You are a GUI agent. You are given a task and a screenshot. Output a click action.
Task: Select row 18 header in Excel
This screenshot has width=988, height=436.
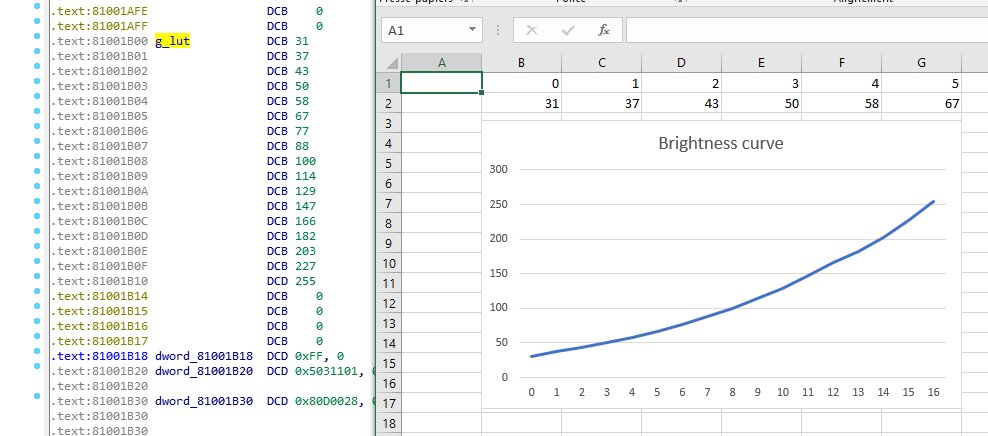(x=389, y=423)
